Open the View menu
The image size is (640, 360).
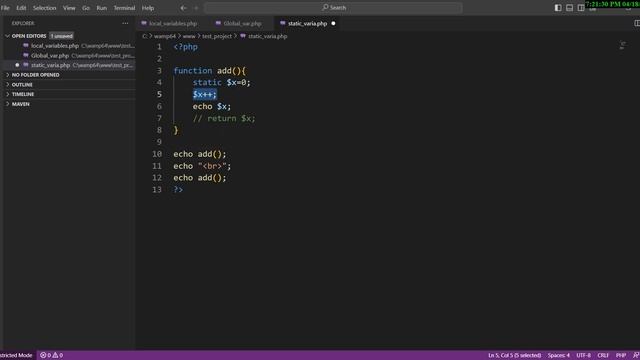coord(69,8)
